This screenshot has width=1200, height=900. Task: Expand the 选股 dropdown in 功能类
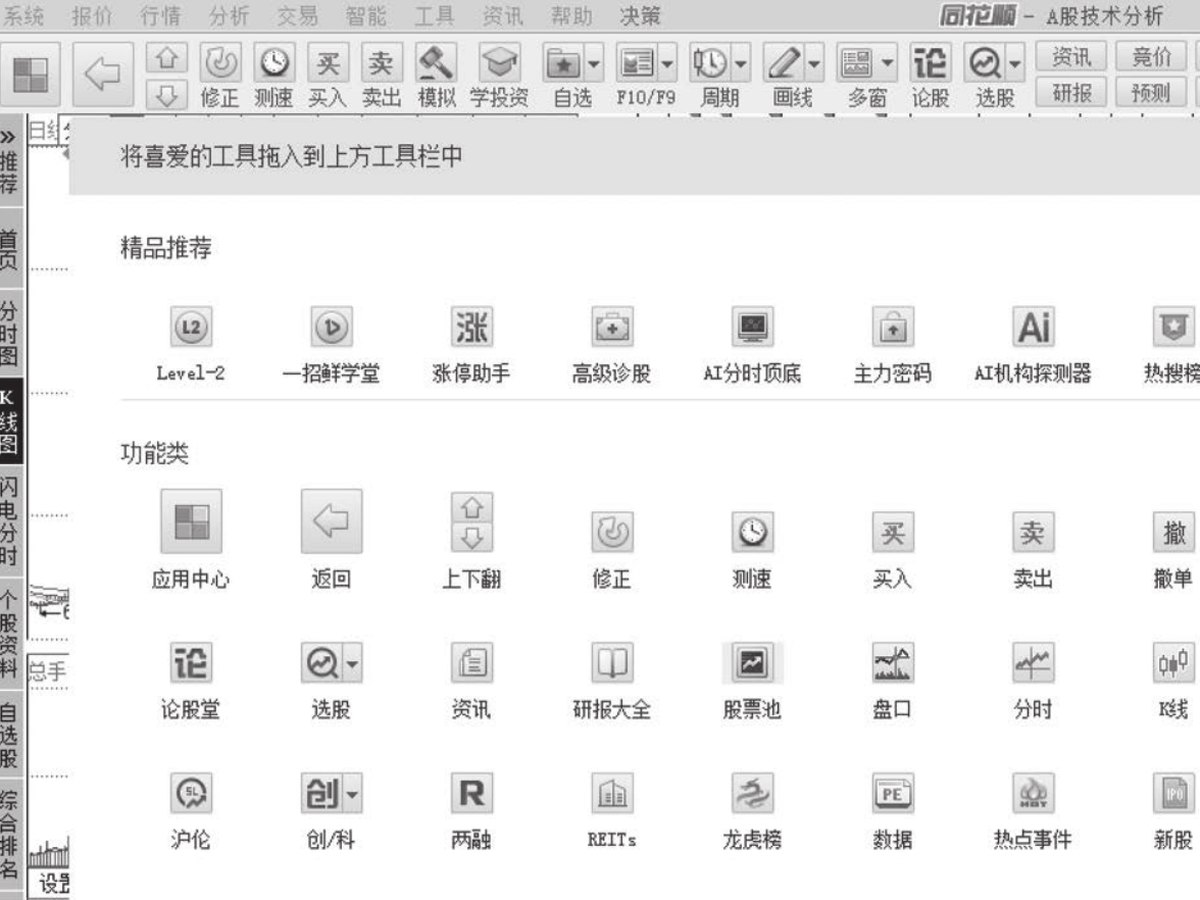coord(353,663)
